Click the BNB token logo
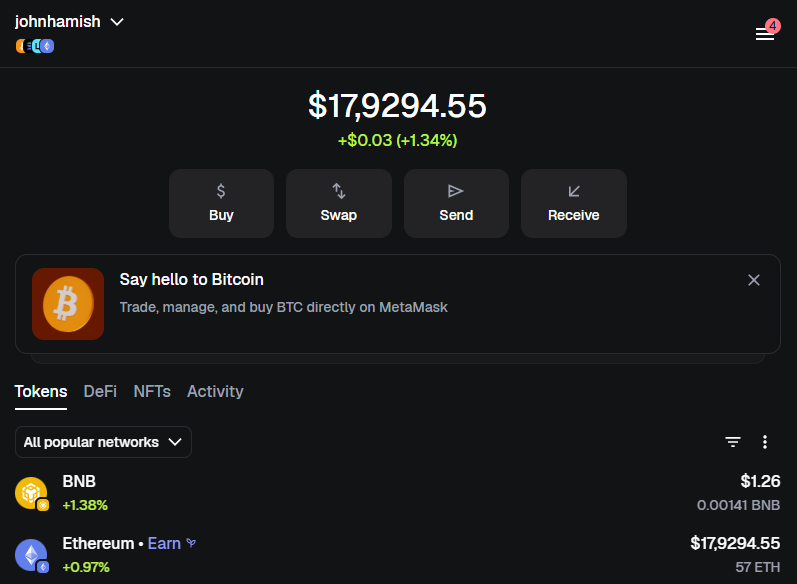This screenshot has width=797, height=584. (x=32, y=493)
